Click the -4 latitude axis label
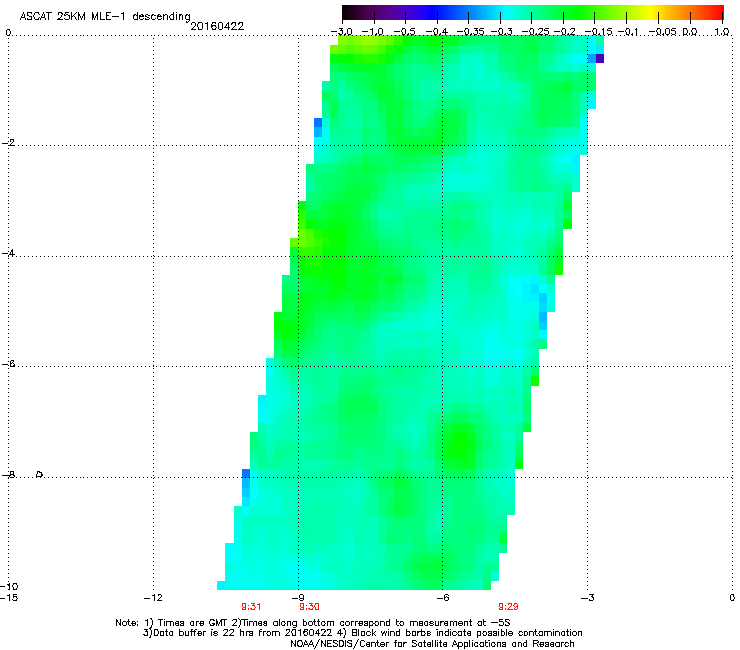The width and height of the screenshot is (740, 650). tap(8, 253)
